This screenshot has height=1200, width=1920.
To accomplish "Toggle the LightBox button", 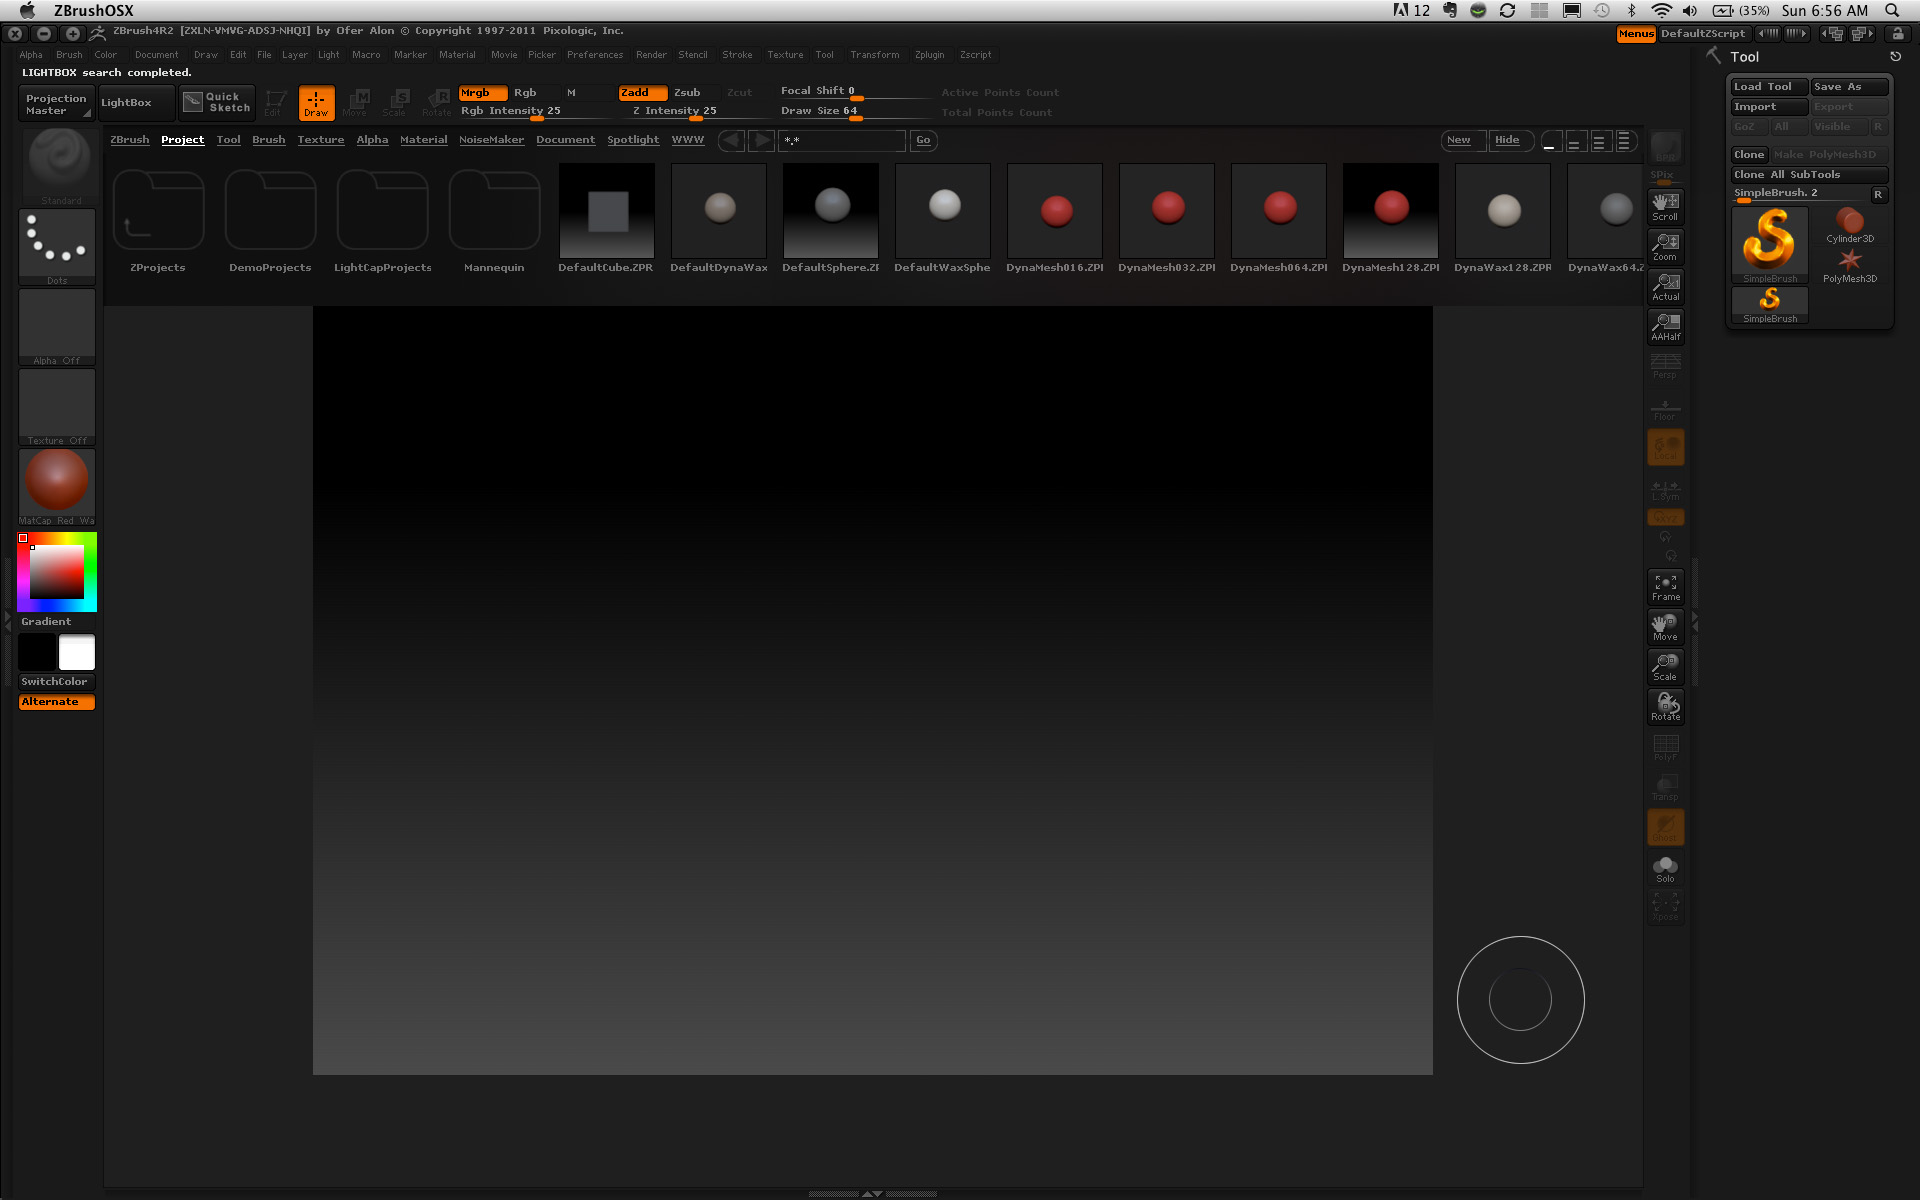I will (138, 102).
